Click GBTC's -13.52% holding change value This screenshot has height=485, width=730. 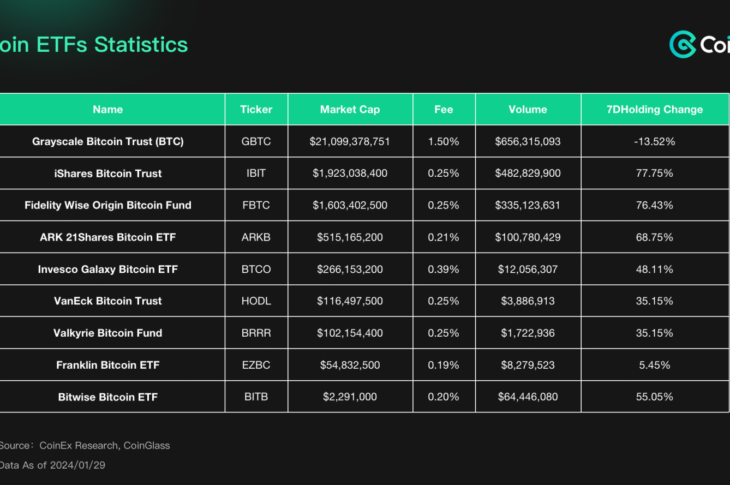[x=654, y=141]
